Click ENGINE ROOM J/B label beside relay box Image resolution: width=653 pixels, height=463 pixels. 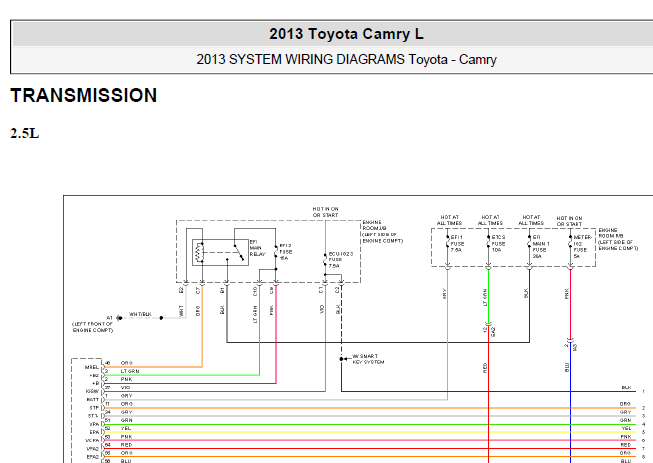pyautogui.click(x=383, y=232)
